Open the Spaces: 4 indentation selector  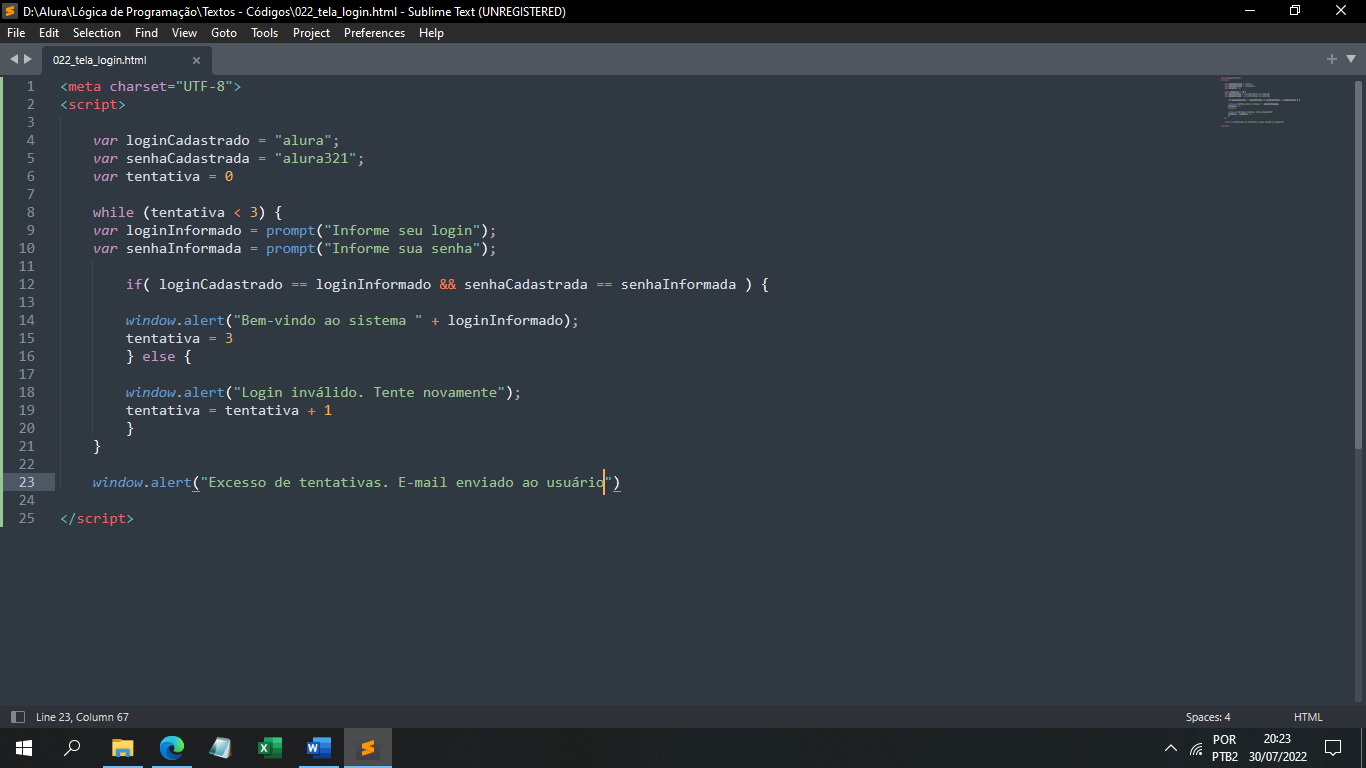(x=1207, y=717)
